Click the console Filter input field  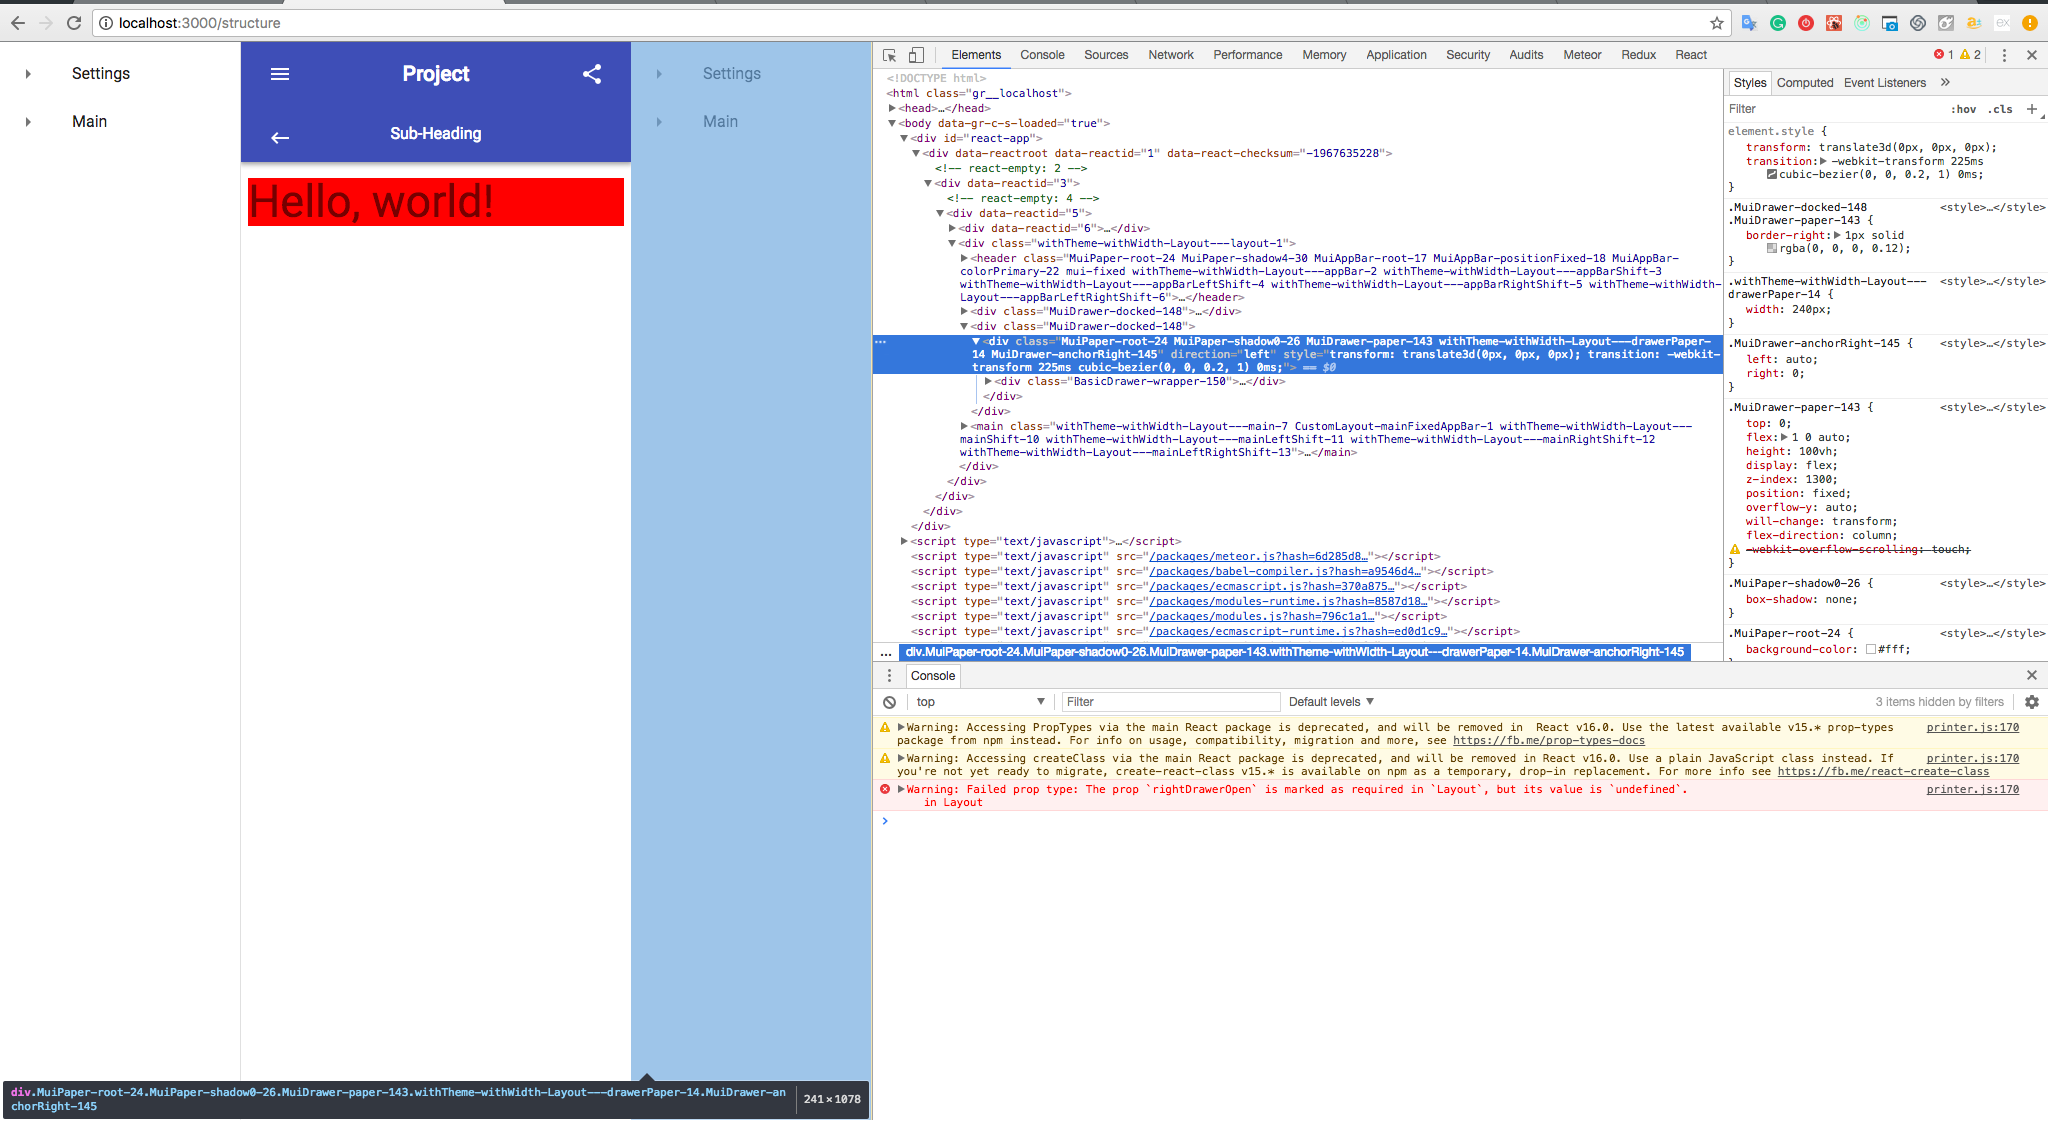(1170, 702)
